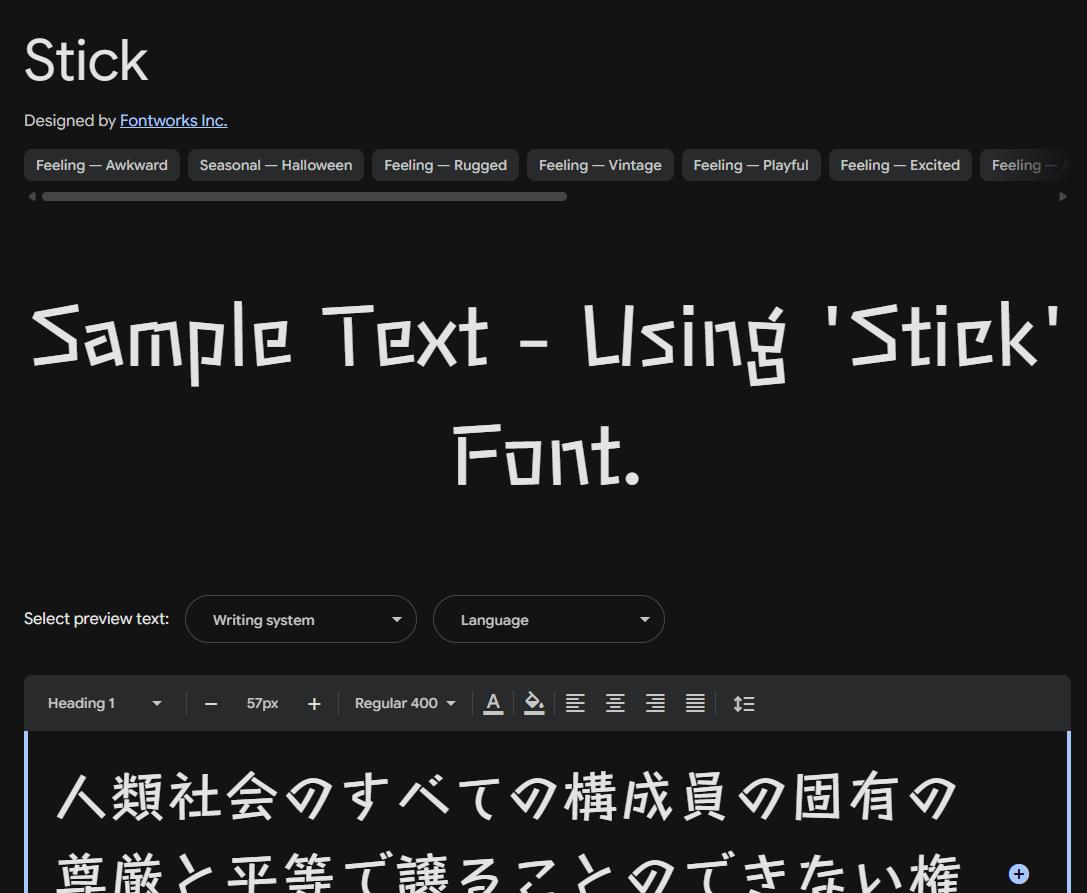This screenshot has height=893, width=1087.
Task: Open the line height spacing control
Action: pyautogui.click(x=744, y=704)
